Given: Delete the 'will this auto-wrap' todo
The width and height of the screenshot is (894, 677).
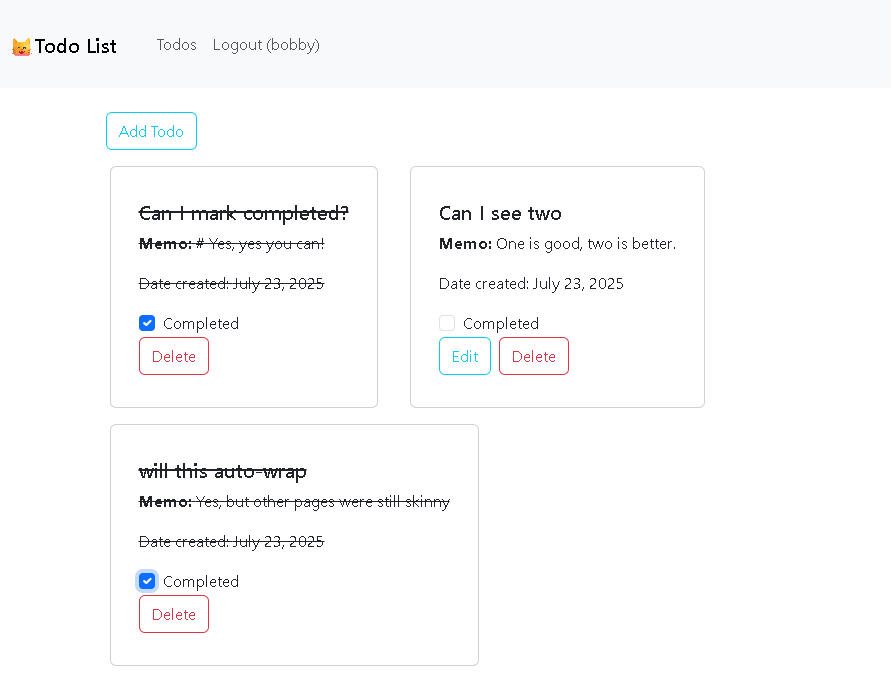Looking at the screenshot, I should pyautogui.click(x=174, y=614).
